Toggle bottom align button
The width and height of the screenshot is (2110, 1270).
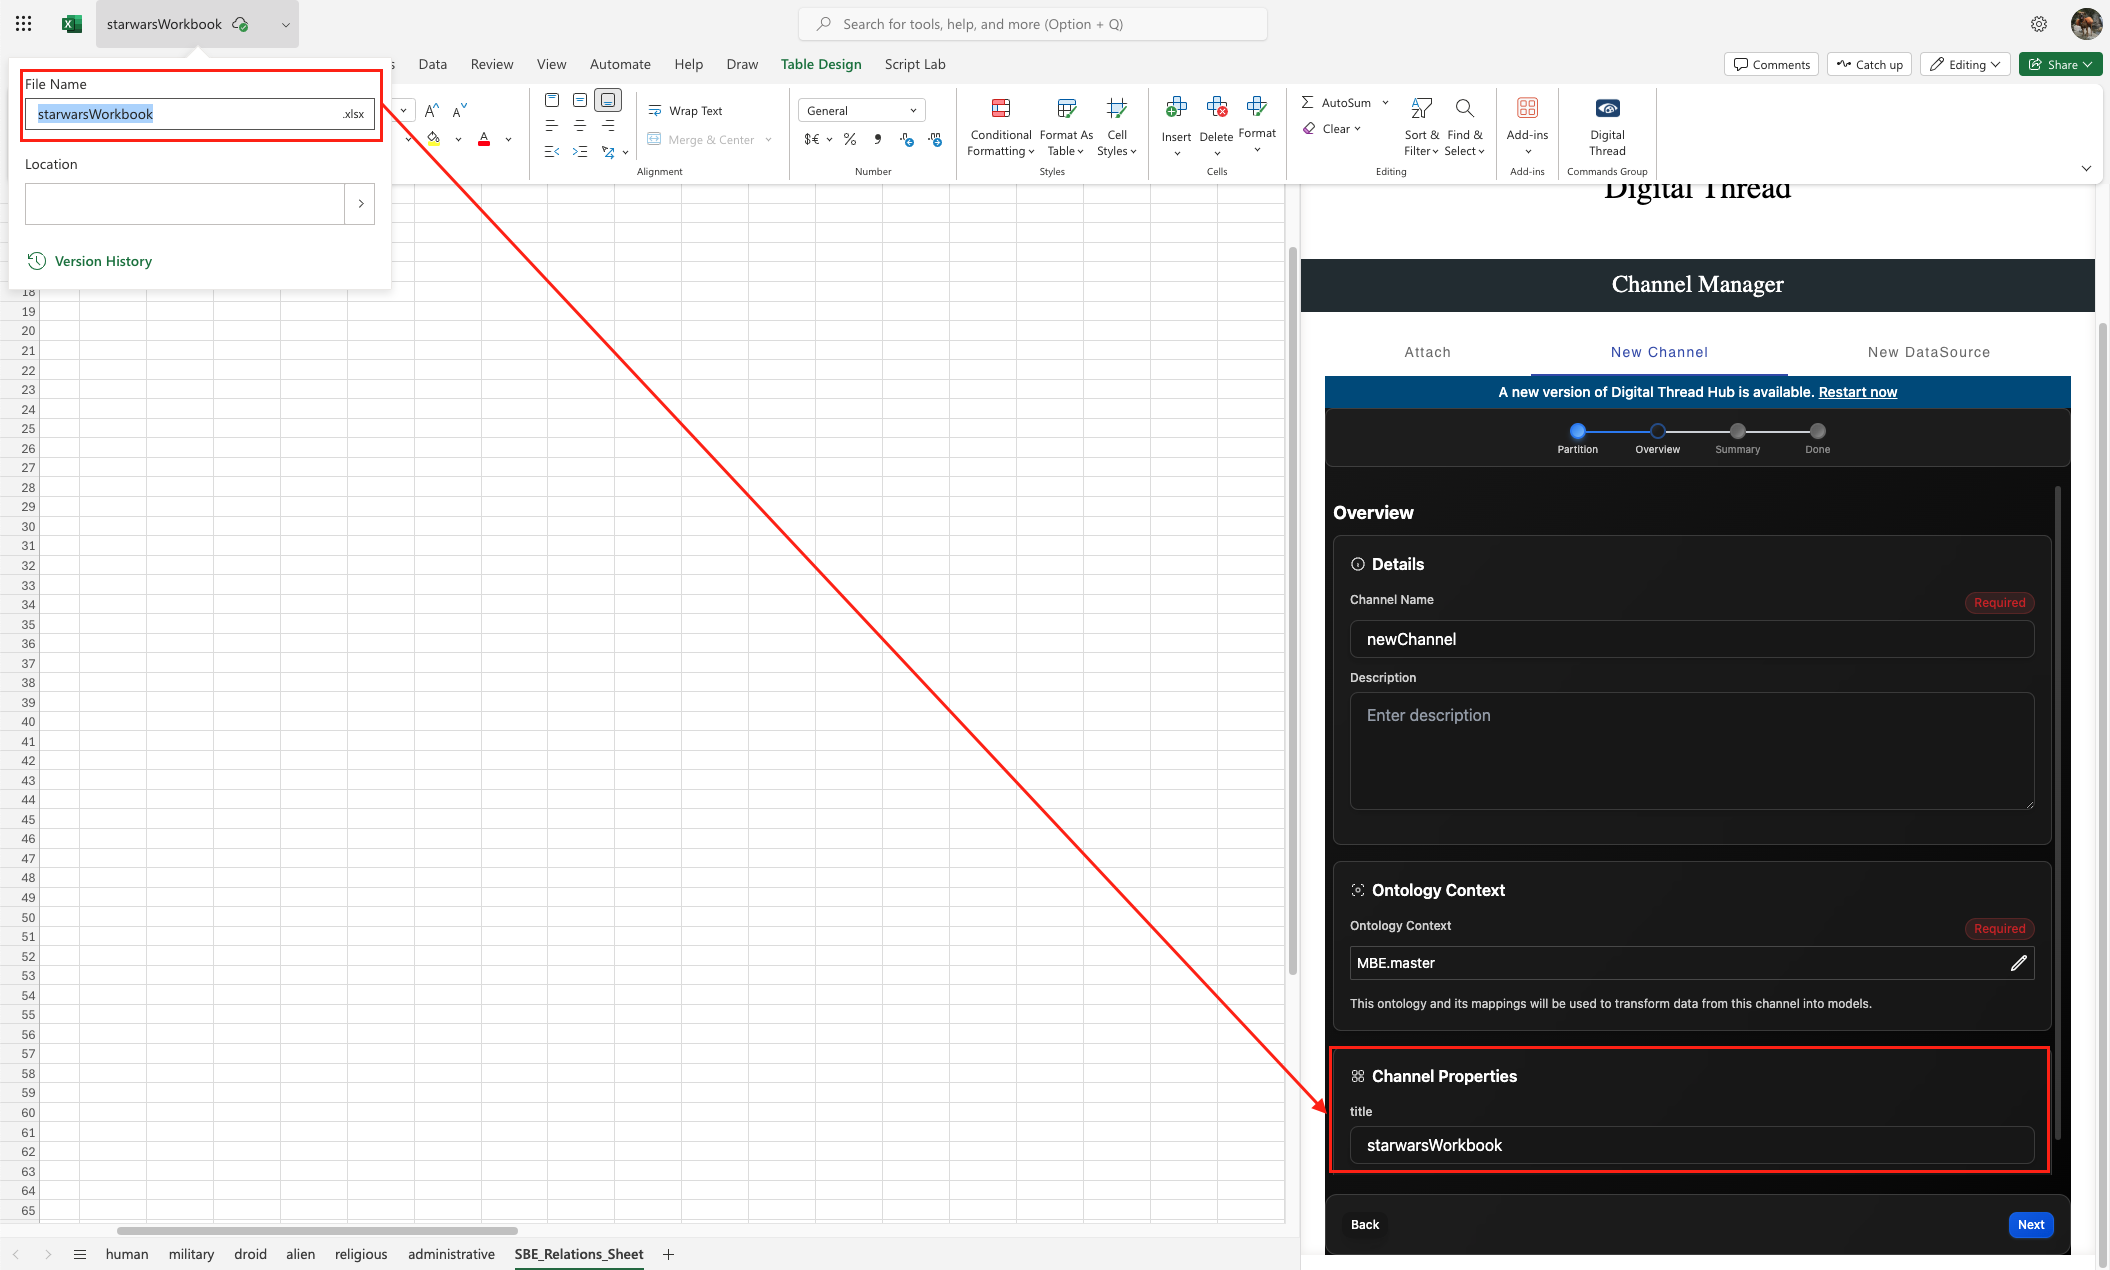(608, 100)
